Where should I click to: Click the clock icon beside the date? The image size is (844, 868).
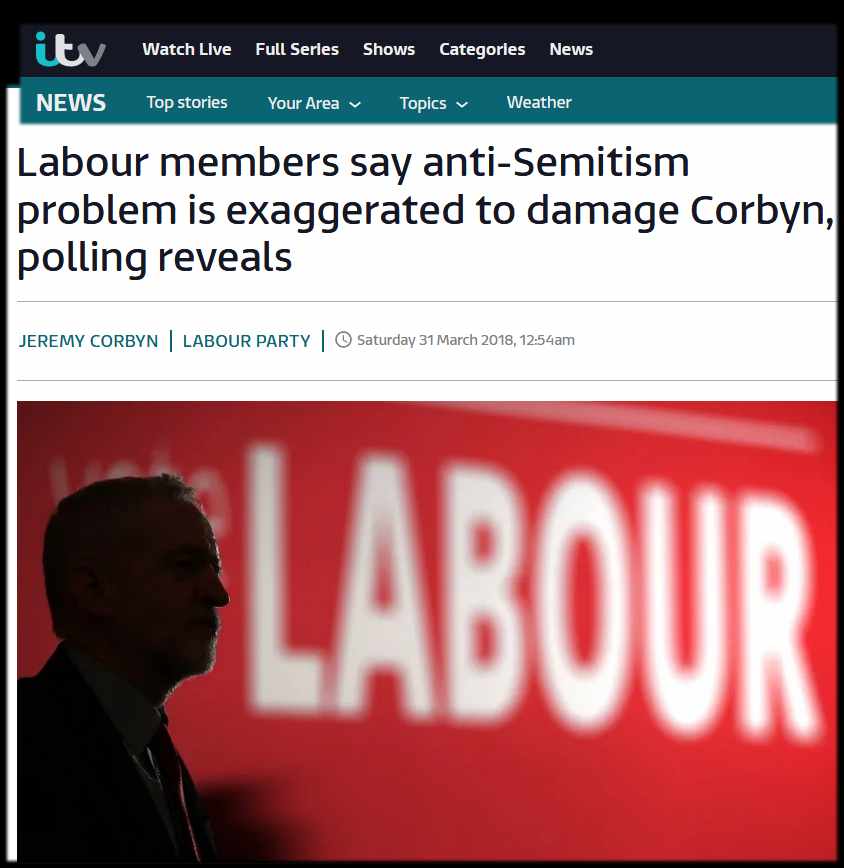[x=344, y=339]
